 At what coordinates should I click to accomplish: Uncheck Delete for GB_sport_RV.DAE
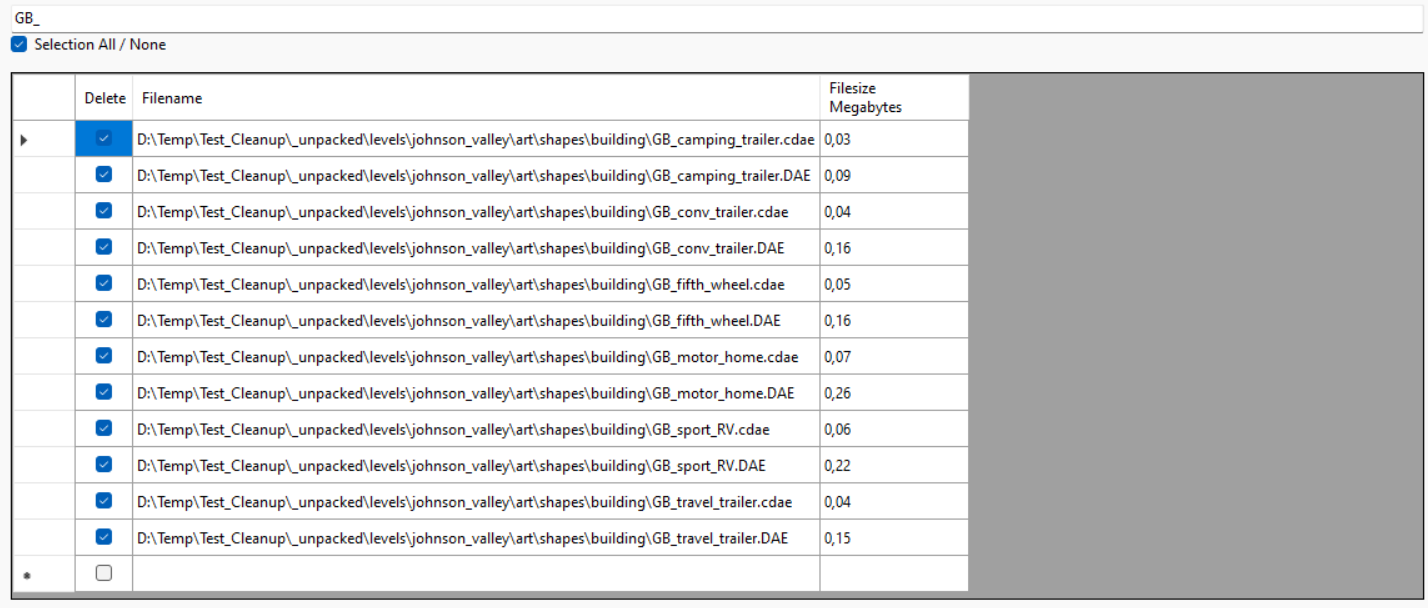(103, 464)
